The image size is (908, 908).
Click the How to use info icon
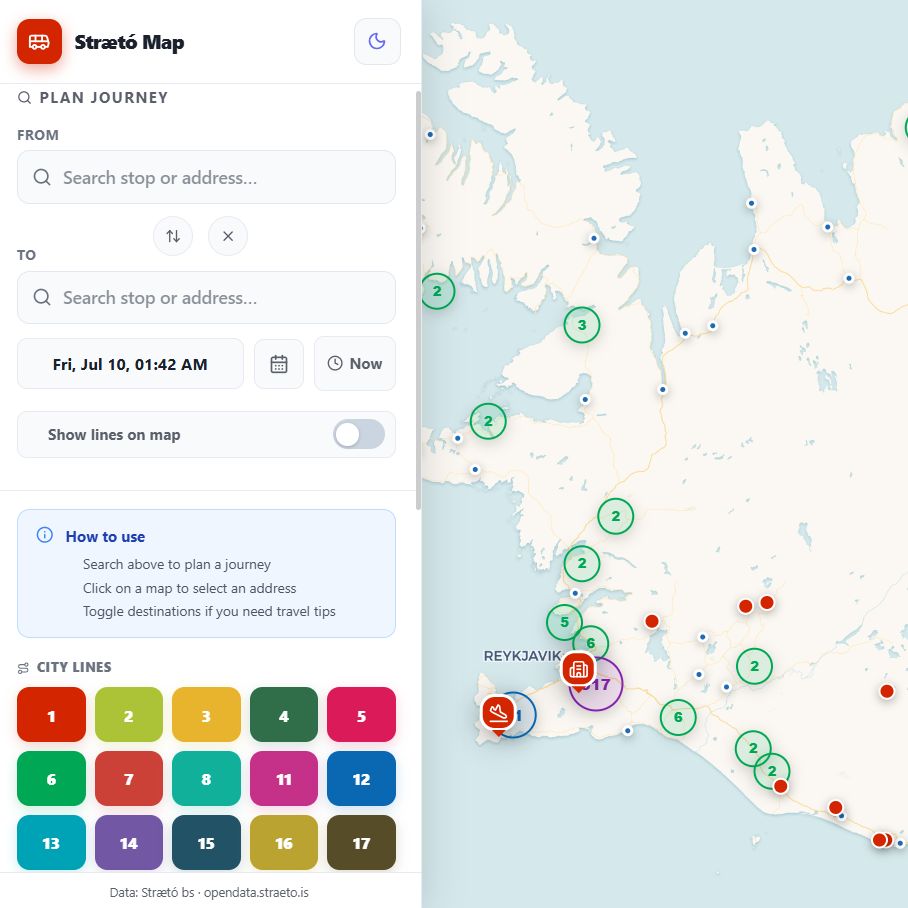tap(45, 535)
